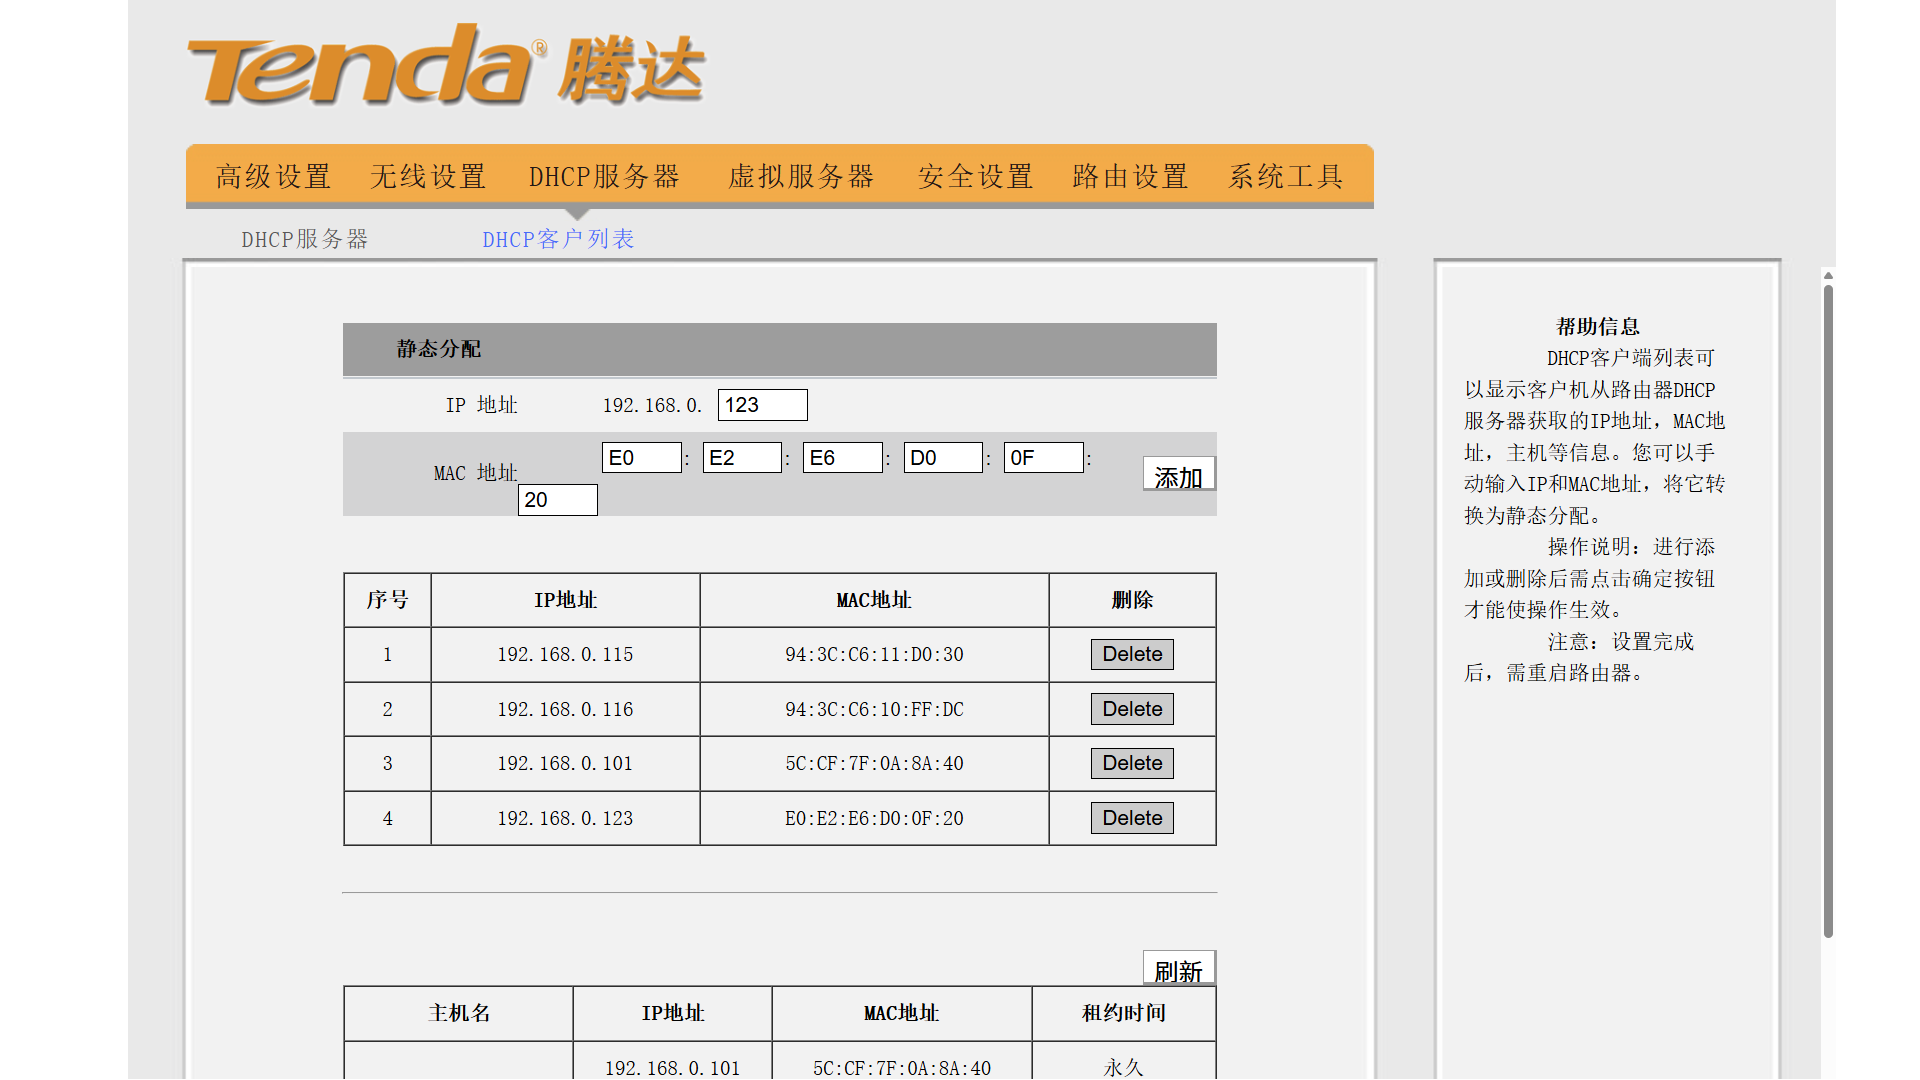Viewport: 1920px width, 1080px height.
Task: Open the 路由设置 menu
Action: (1130, 177)
